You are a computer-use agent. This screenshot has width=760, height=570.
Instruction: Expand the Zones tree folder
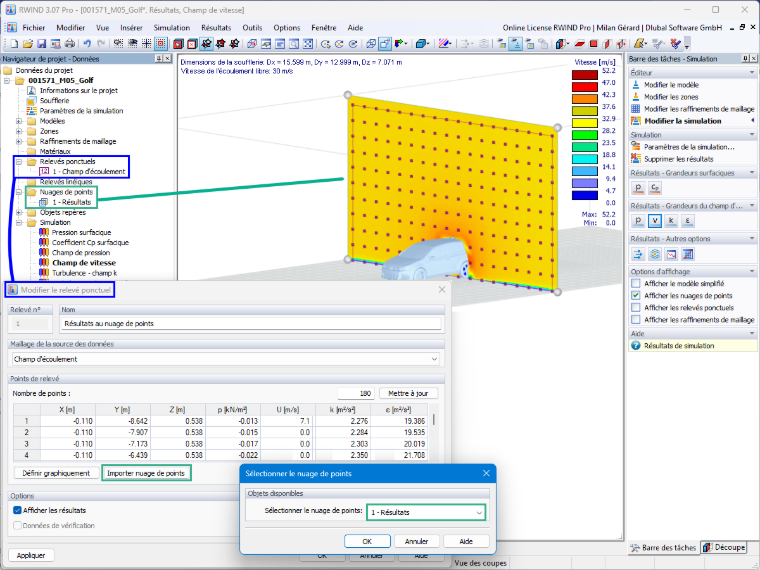click(x=19, y=131)
